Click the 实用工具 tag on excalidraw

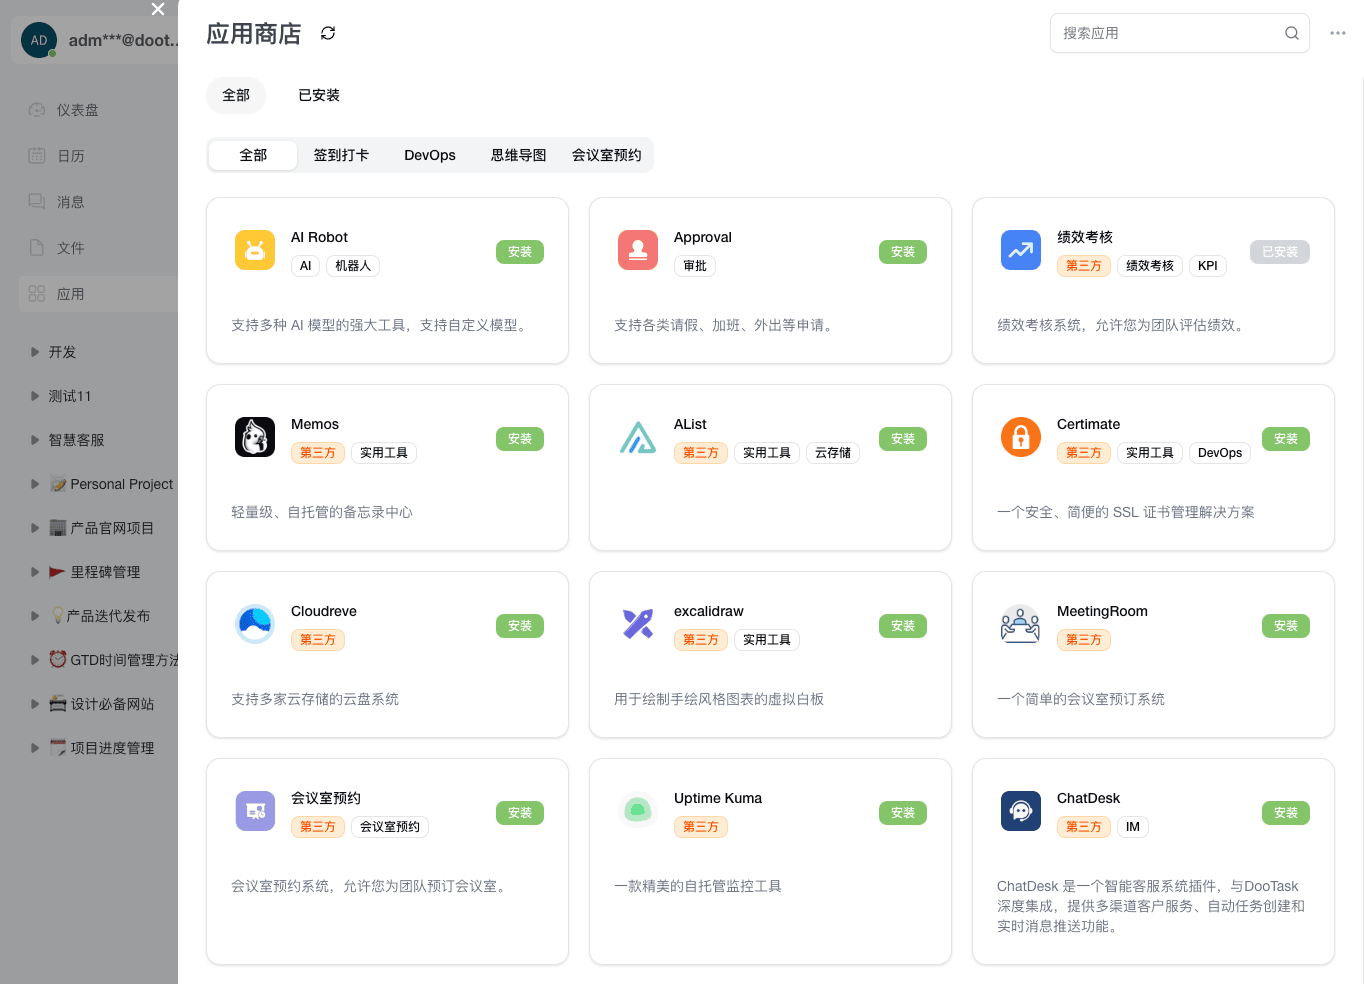coord(767,640)
